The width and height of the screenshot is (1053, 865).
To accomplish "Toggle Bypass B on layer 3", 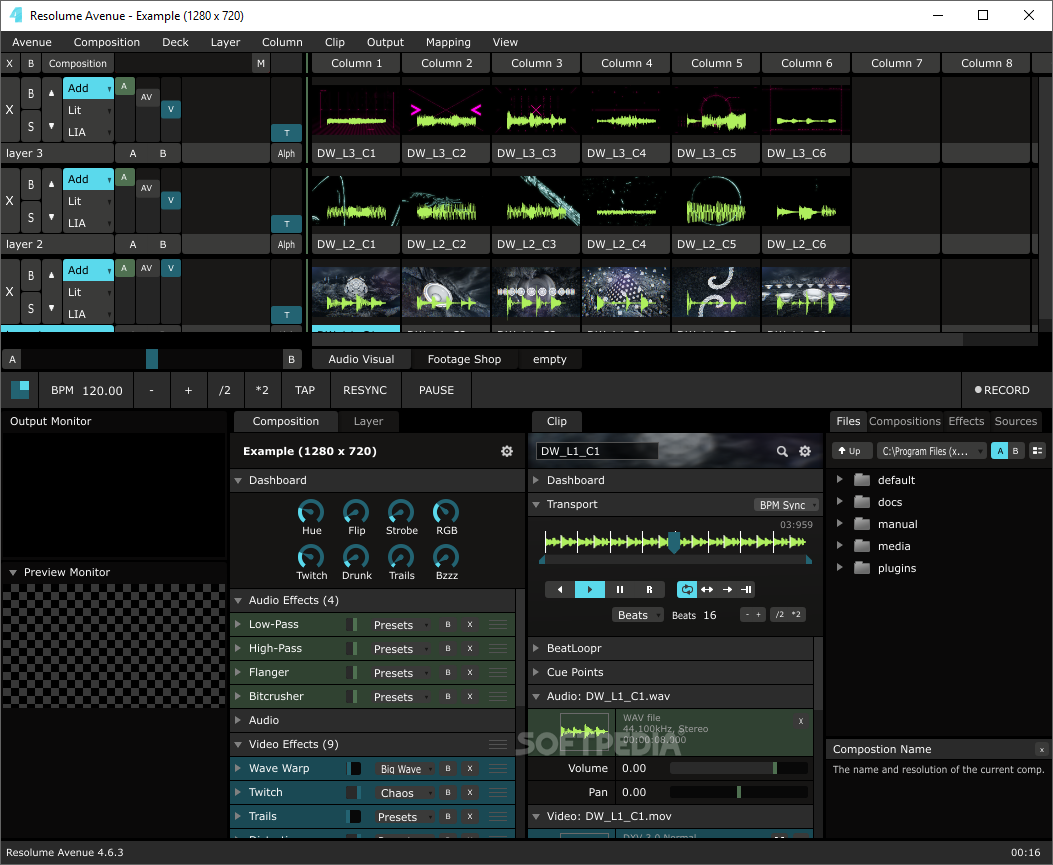I will 31,95.
